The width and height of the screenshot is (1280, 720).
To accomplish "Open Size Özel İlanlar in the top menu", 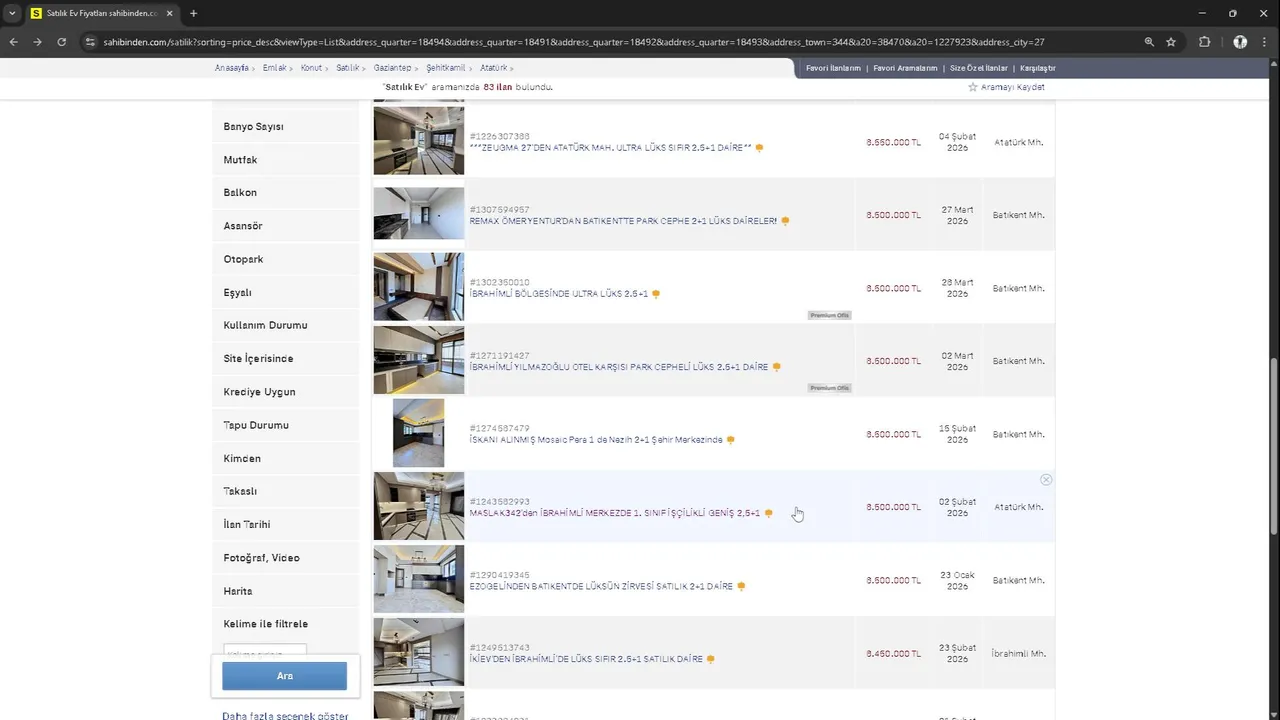I will coord(978,68).
